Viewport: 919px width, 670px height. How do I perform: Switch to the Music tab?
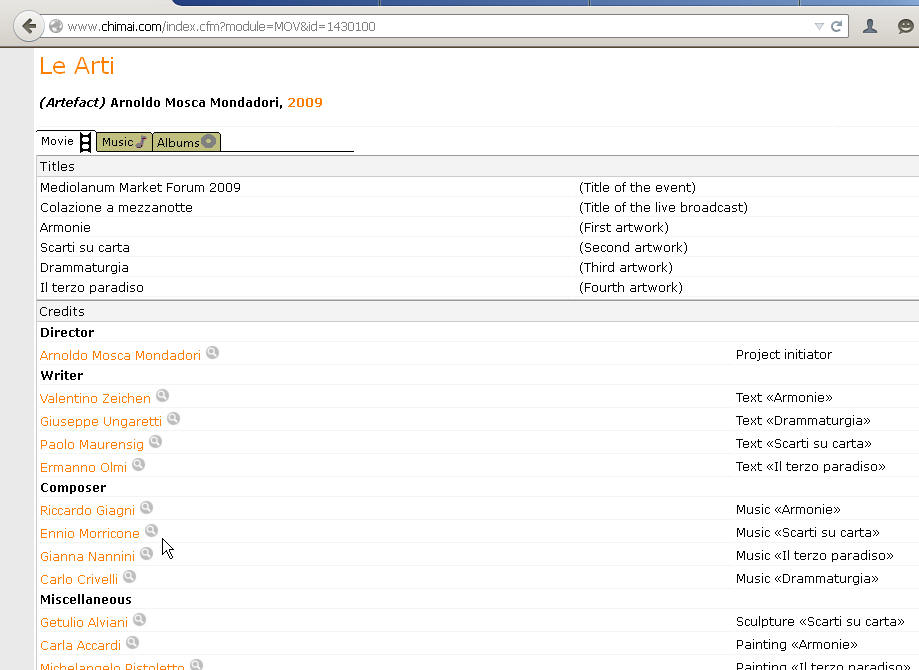coord(124,142)
